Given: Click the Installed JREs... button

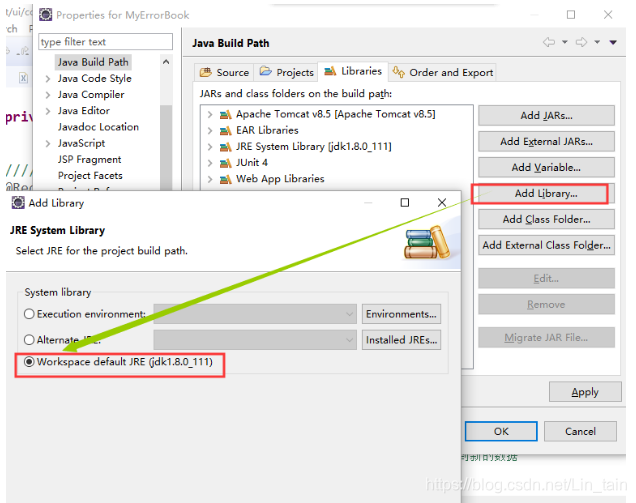Looking at the screenshot, I should (x=401, y=340).
